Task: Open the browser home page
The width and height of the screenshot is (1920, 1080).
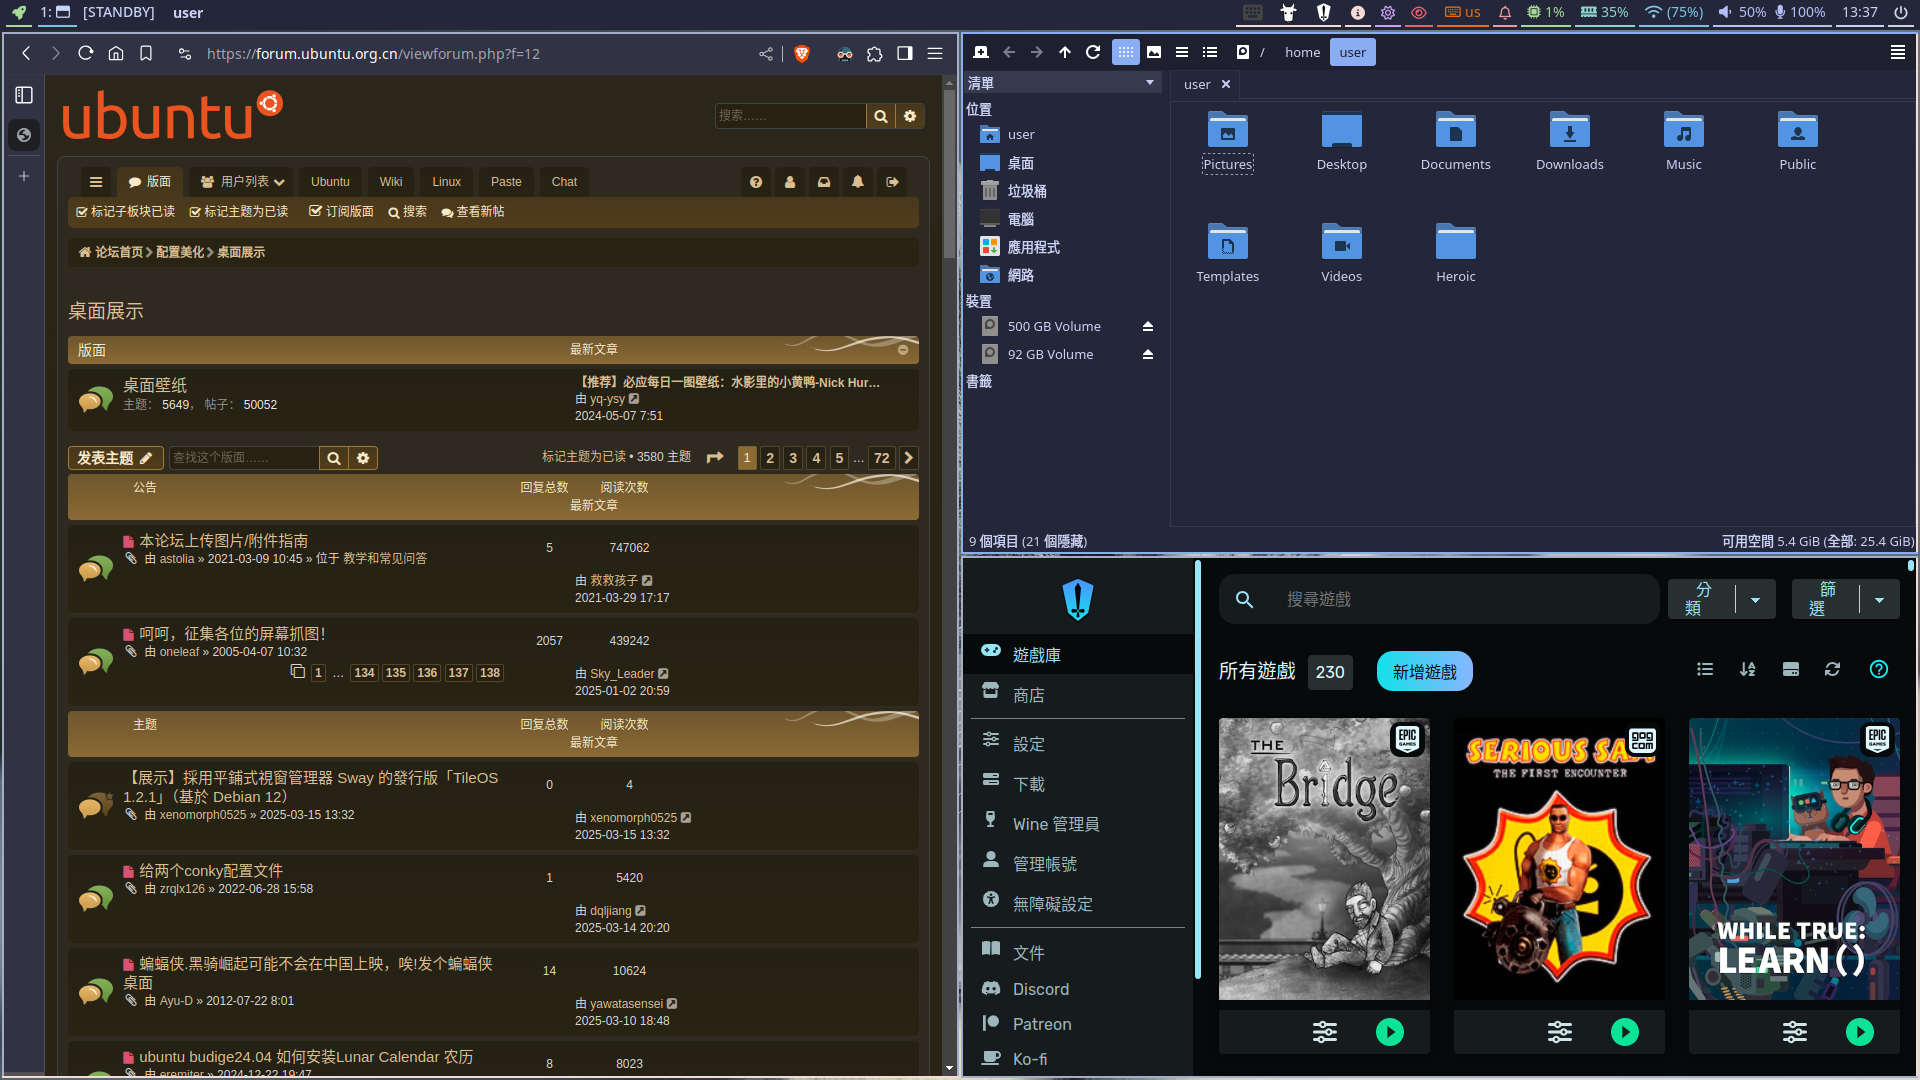Action: [x=116, y=53]
